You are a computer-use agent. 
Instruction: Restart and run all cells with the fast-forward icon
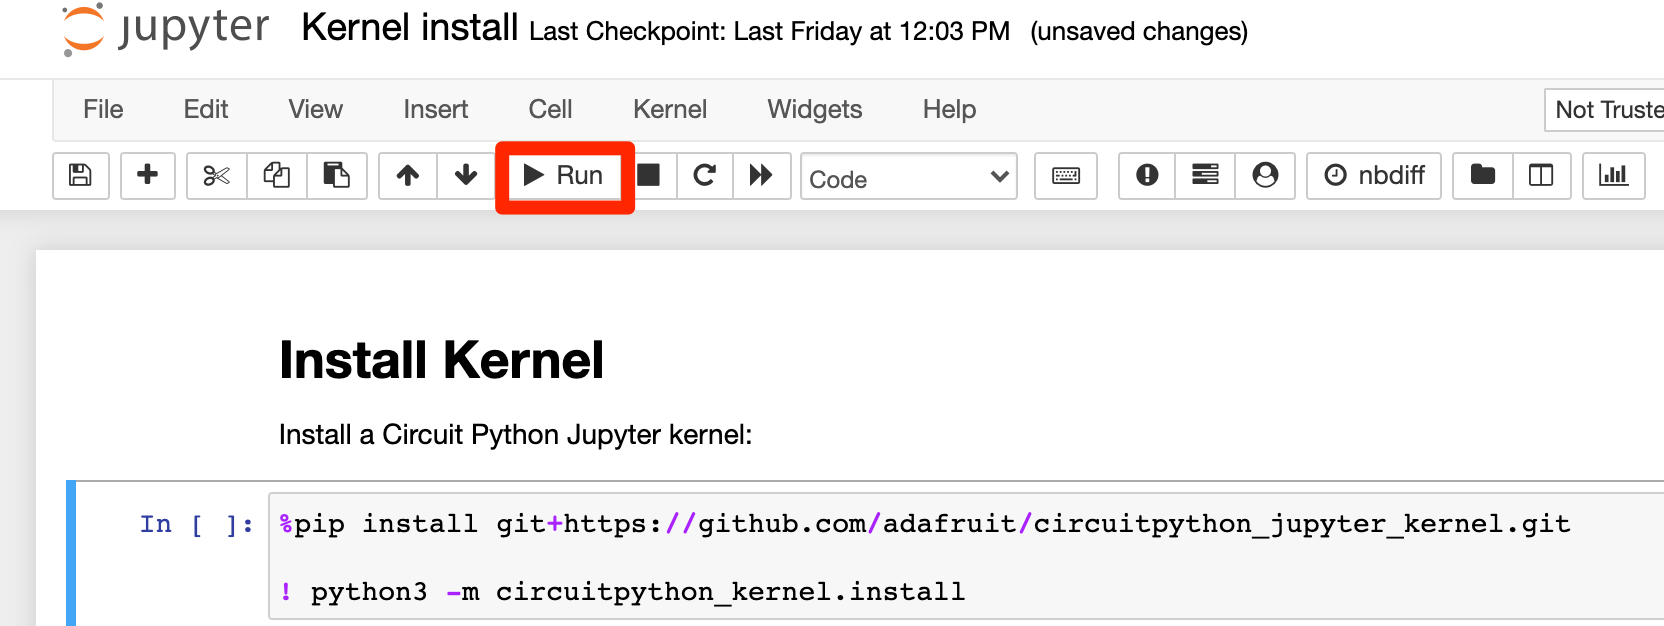(x=761, y=176)
